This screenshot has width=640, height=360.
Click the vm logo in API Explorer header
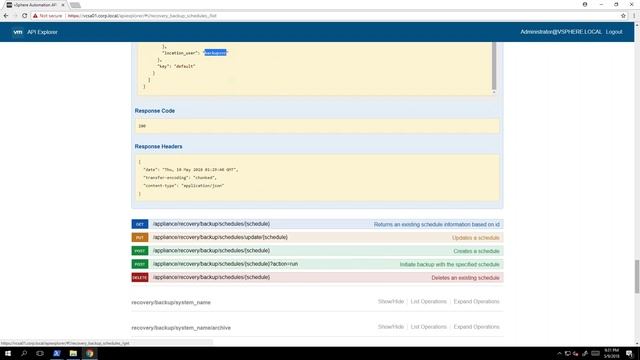click(x=18, y=32)
